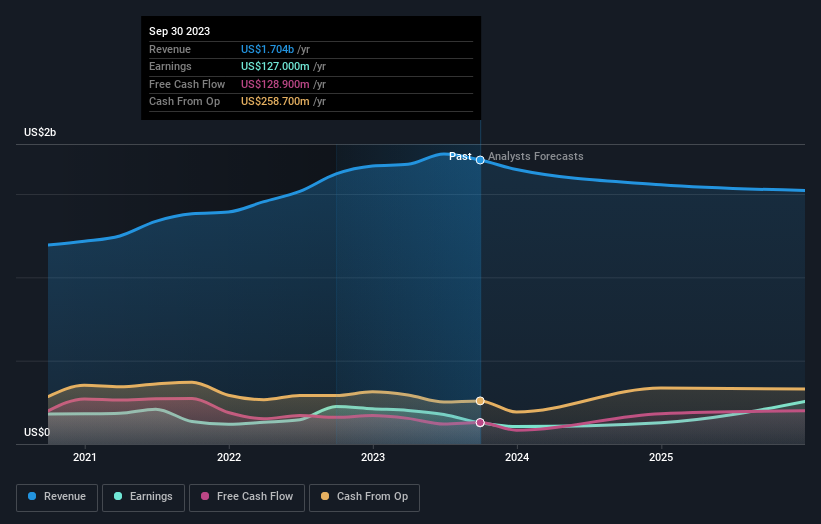821x524 pixels.
Task: Click the orange Cash From Op legend dot
Action: coord(325,496)
